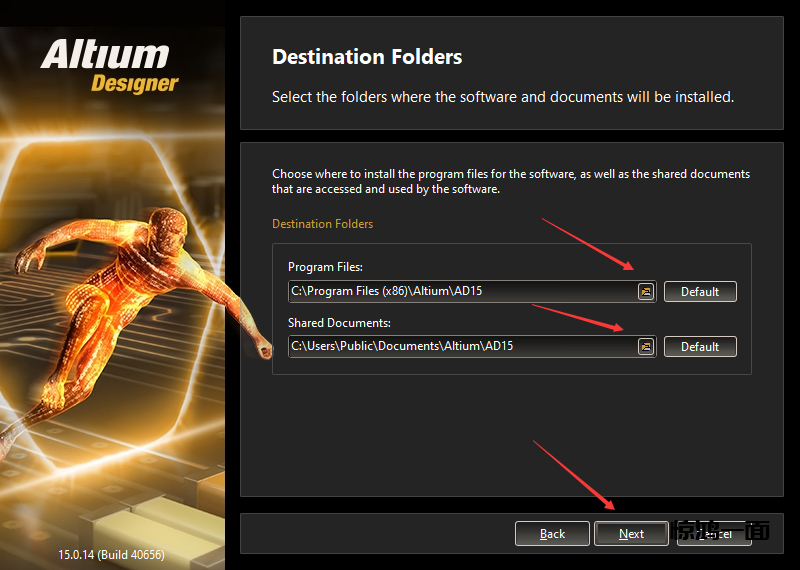Click the browse folder icon for Program Files
Screen dimensions: 800x570
(645, 292)
